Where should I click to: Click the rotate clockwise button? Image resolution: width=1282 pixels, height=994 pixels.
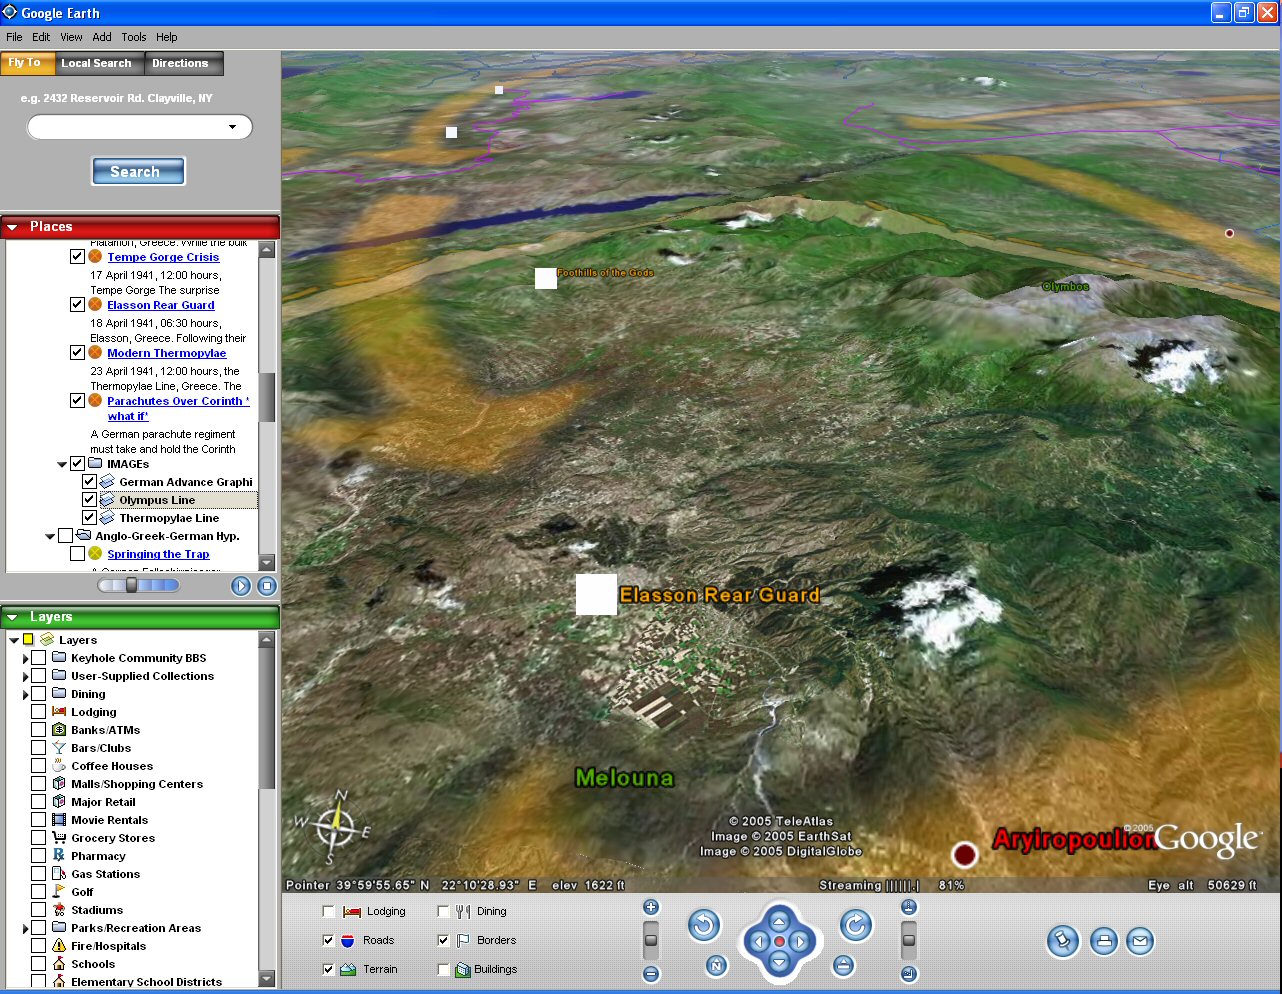pyautogui.click(x=855, y=926)
